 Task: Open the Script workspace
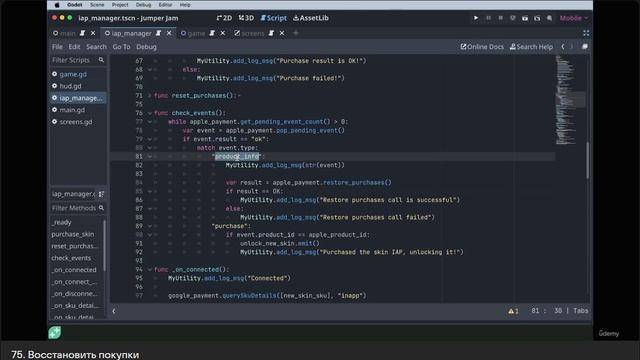point(273,18)
